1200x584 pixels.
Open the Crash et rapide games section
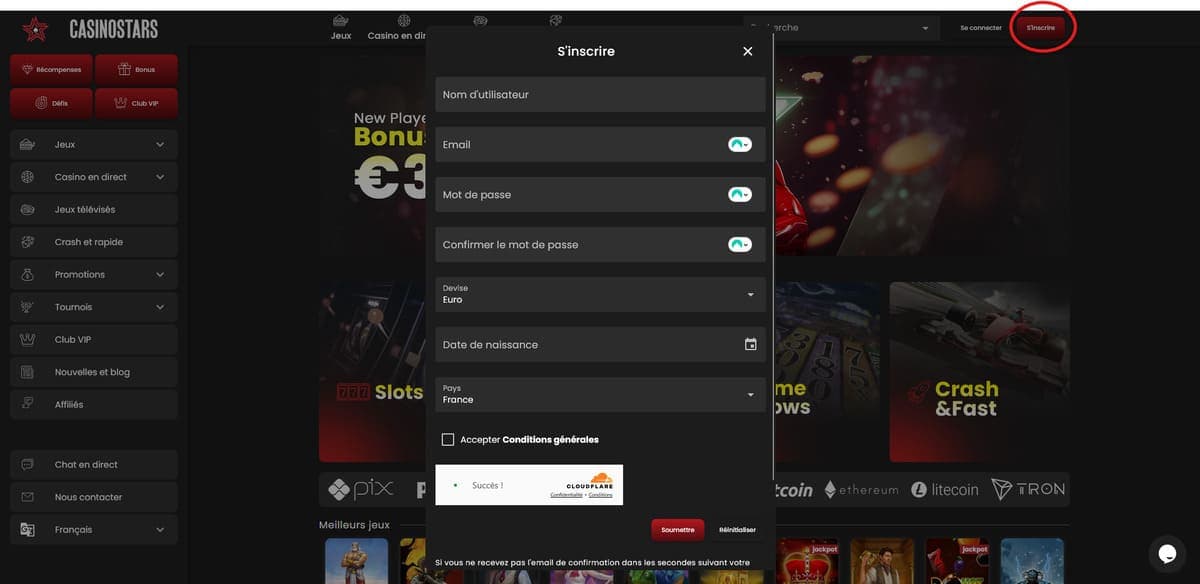(x=93, y=241)
